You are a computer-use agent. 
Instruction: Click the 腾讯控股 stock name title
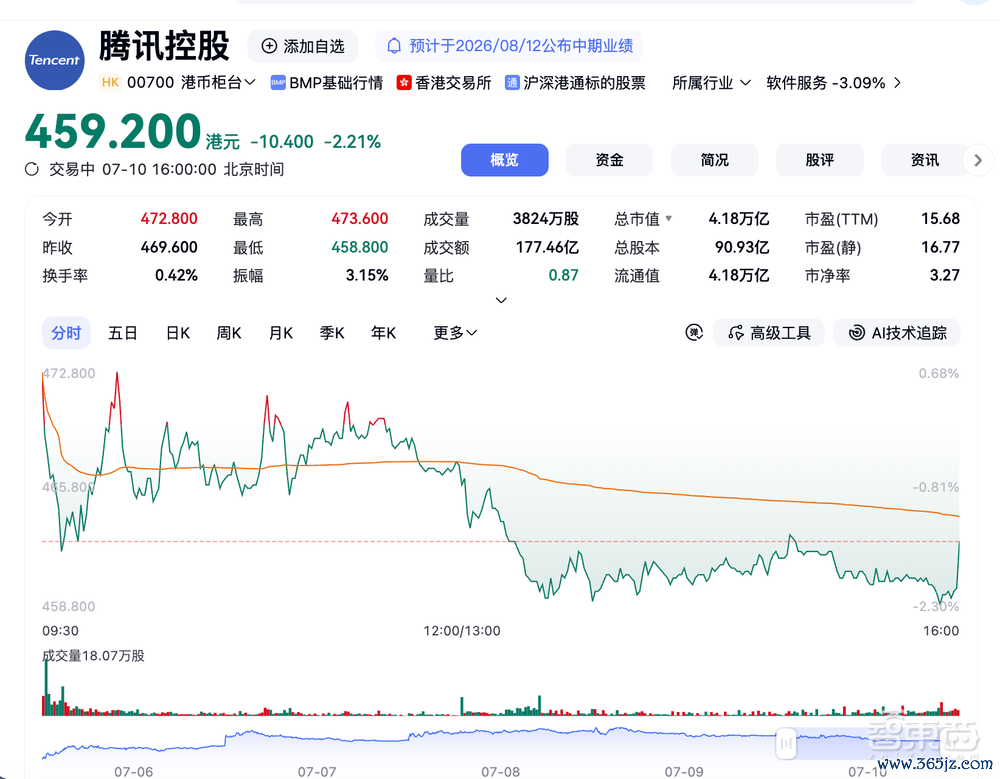(x=164, y=46)
